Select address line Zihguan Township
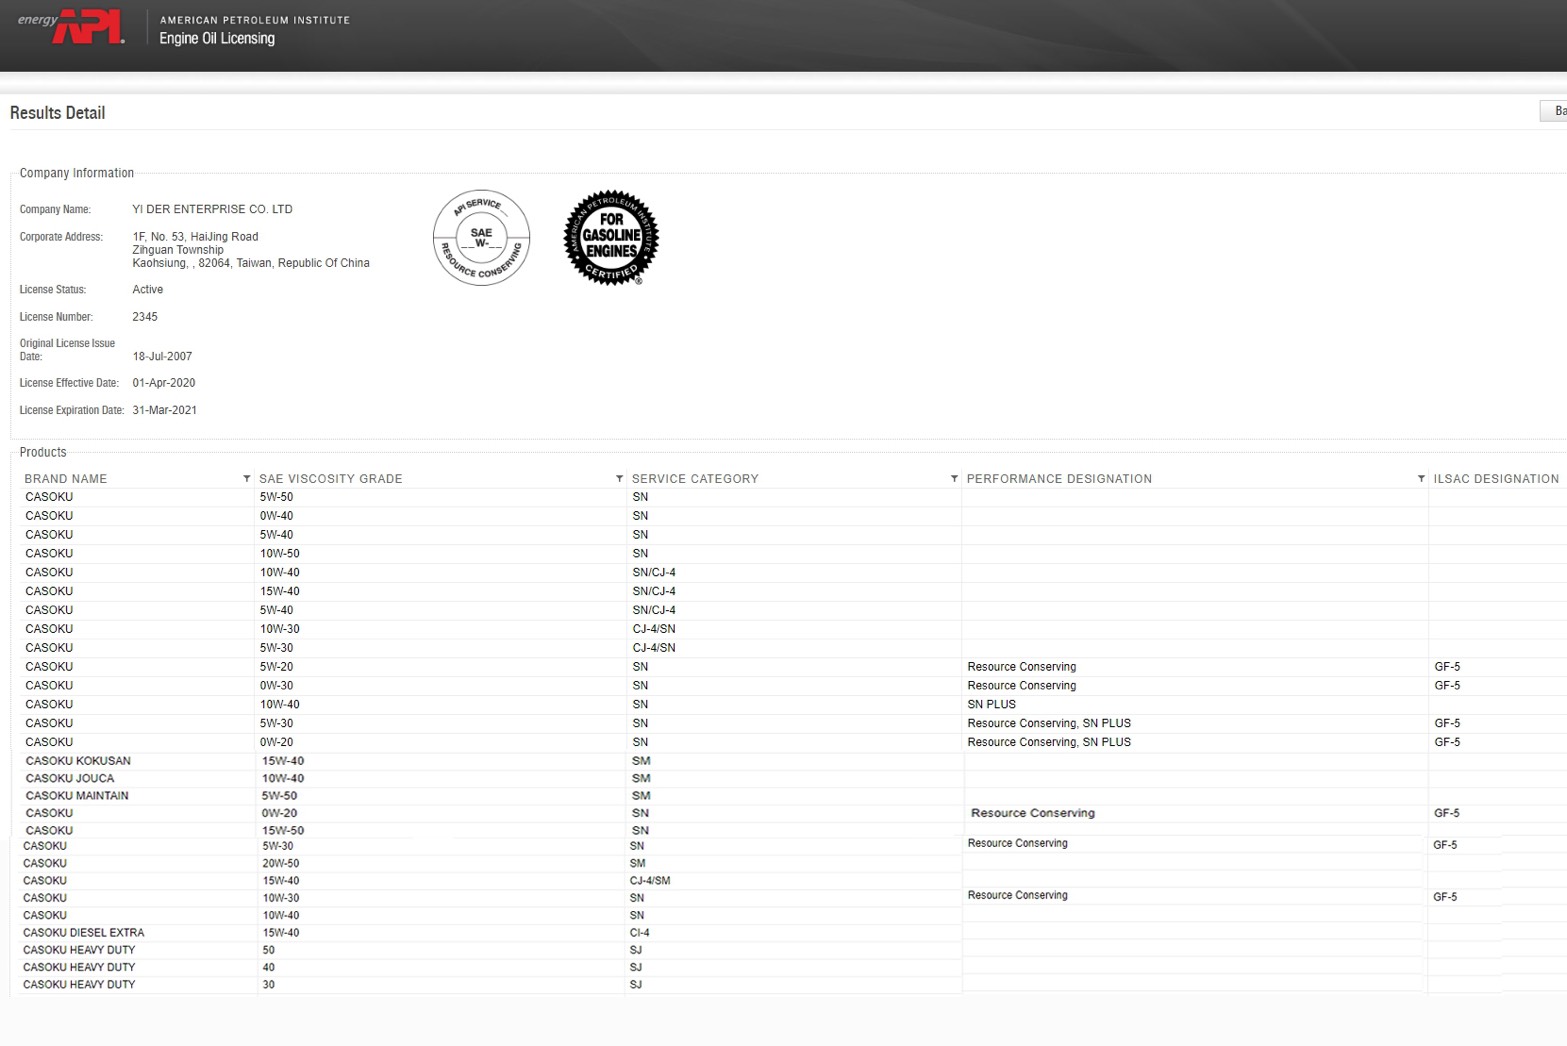 click(178, 250)
